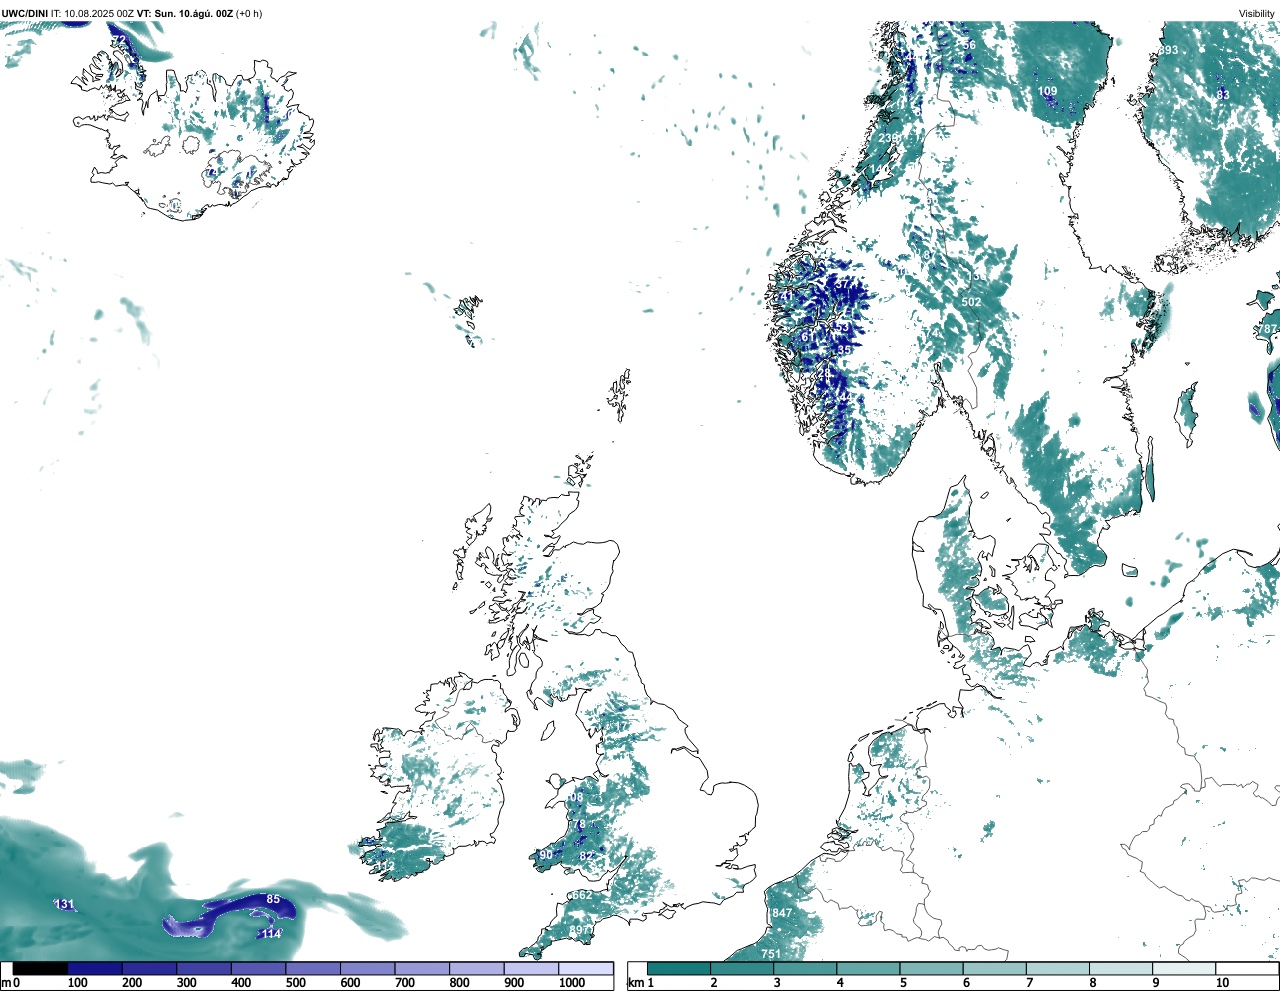Click the 'VT: Sun. 10.ágú. 00Z' valid time
Viewport: 1280px width, 991px height.
[185, 13]
